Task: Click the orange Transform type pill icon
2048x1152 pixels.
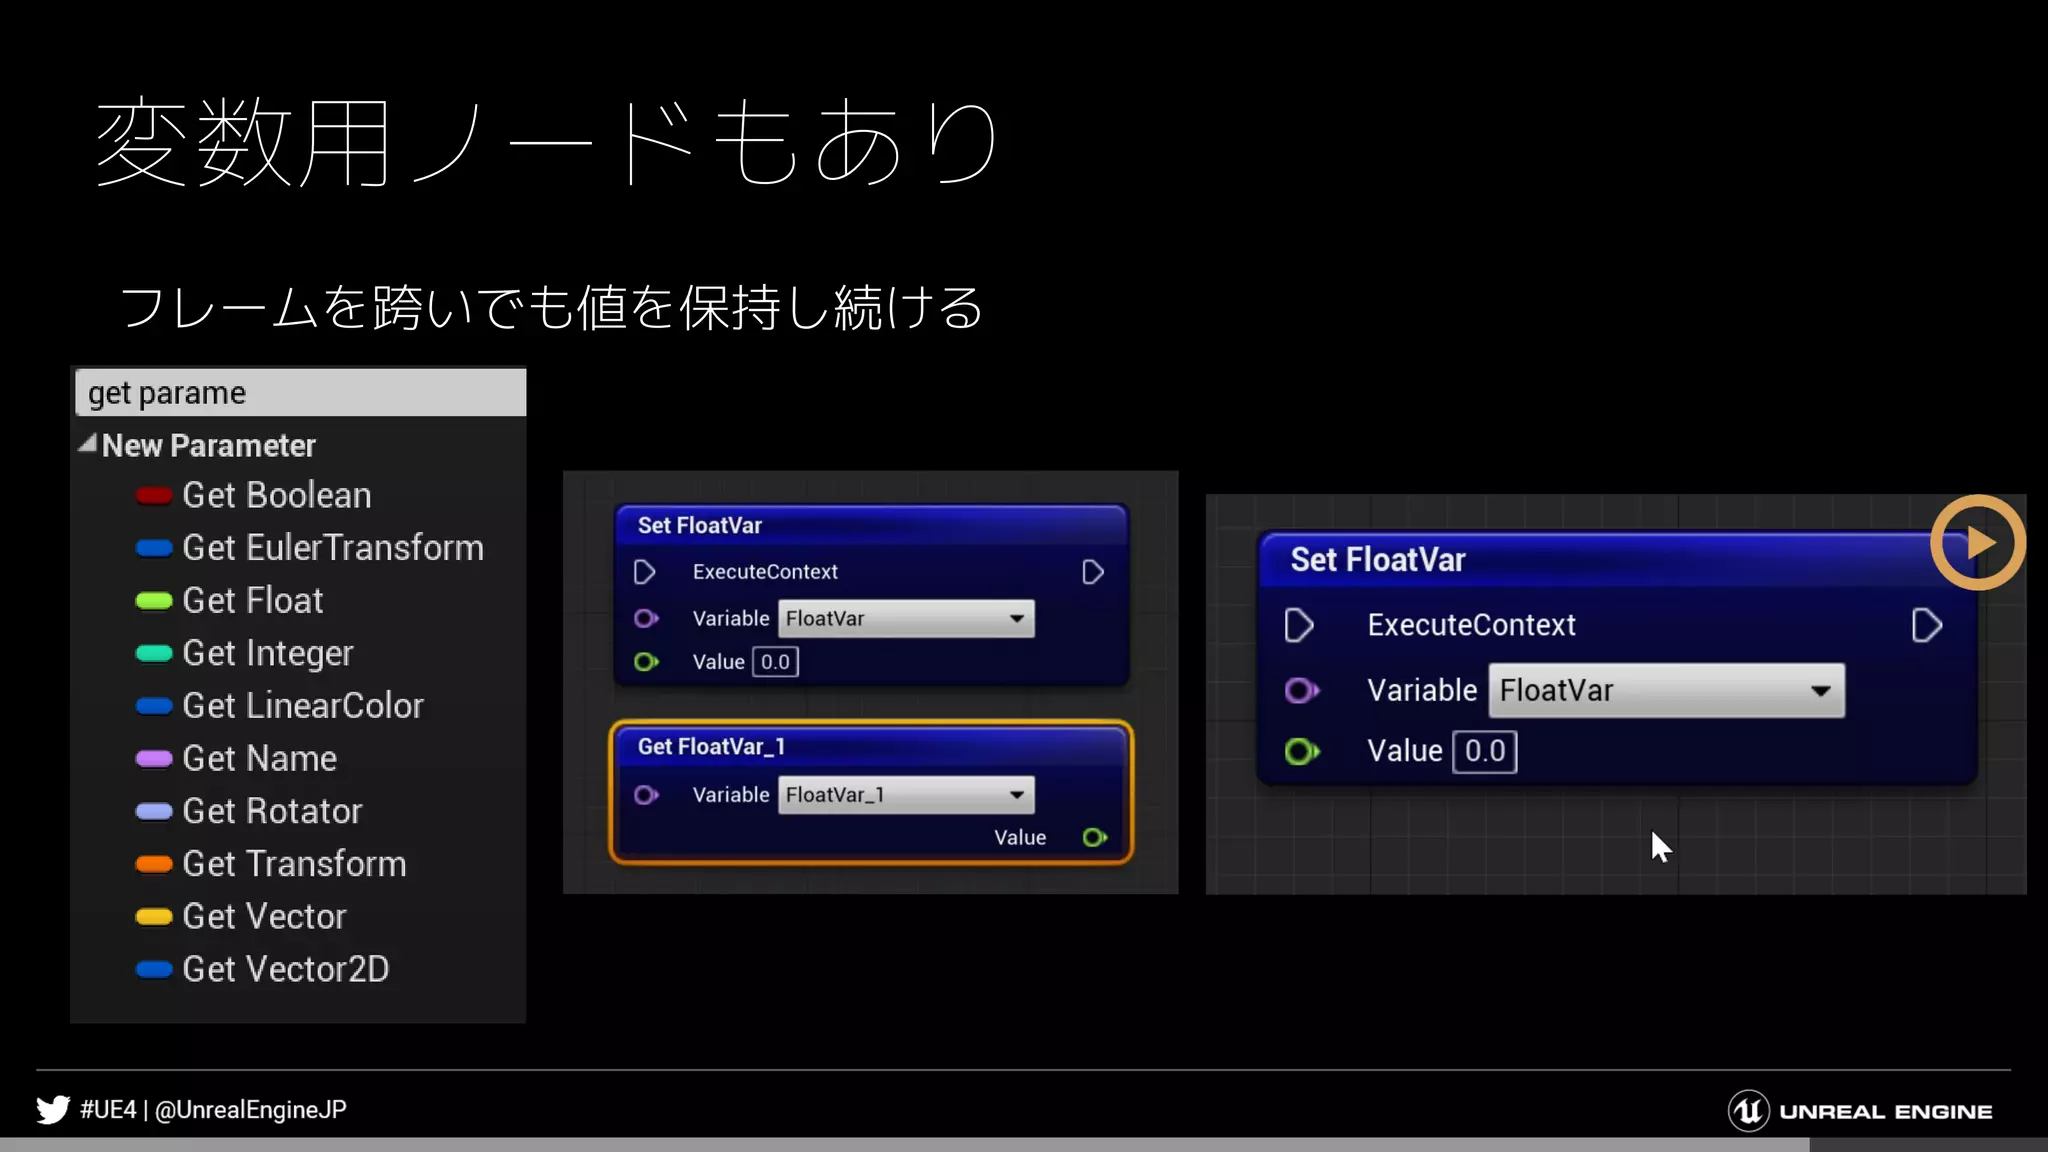Action: (154, 864)
